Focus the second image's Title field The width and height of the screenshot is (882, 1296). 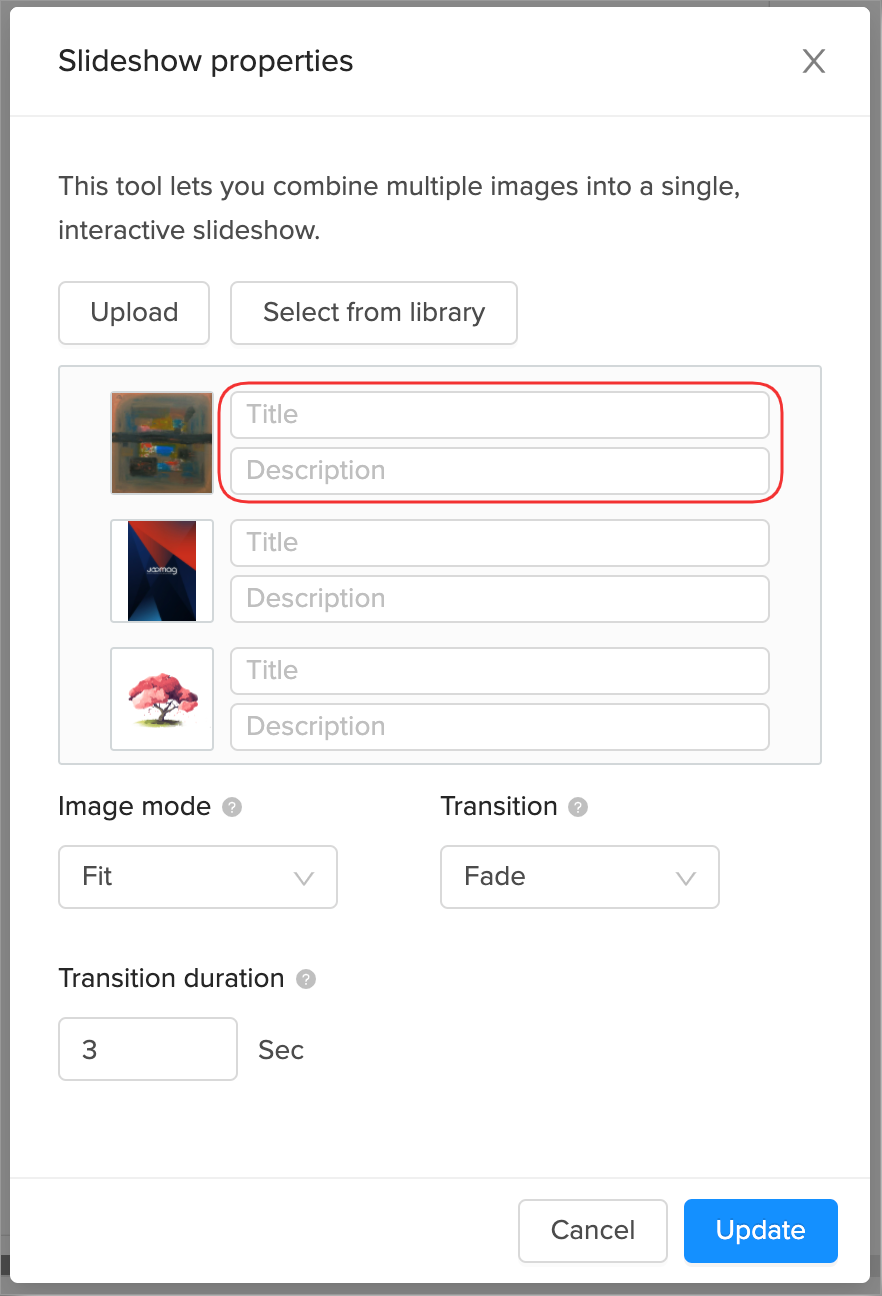click(x=499, y=543)
